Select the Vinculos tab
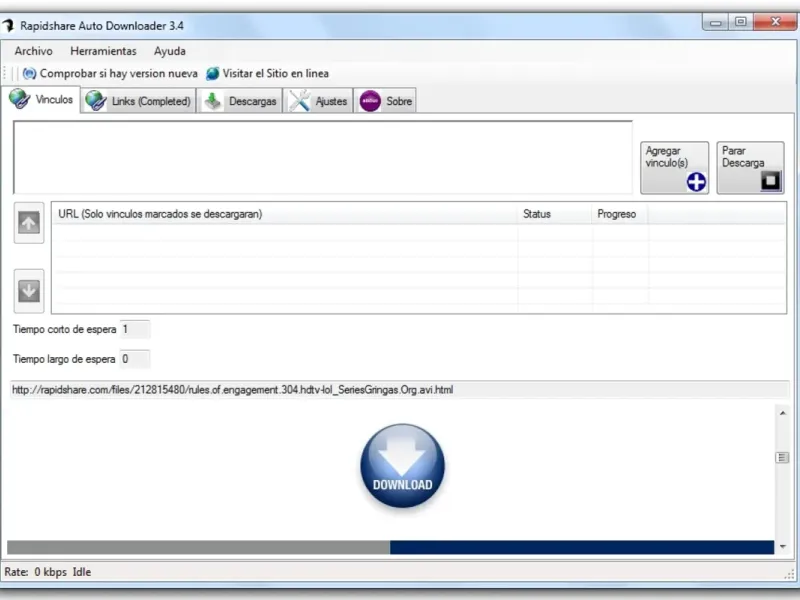The height and width of the screenshot is (600, 800). [41, 99]
